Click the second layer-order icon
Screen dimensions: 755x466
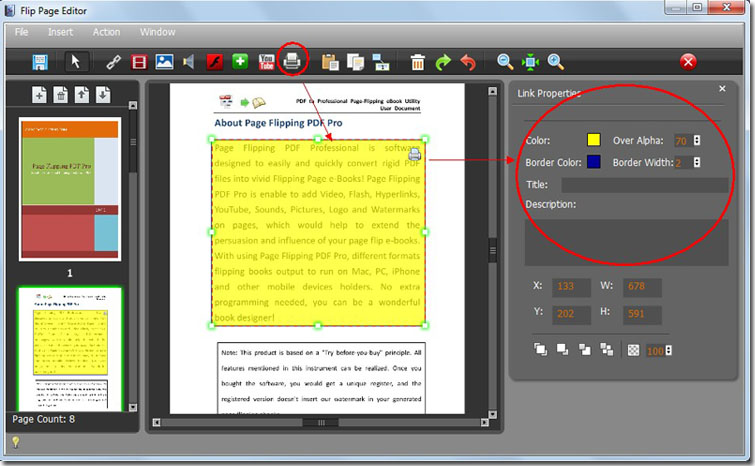click(562, 350)
